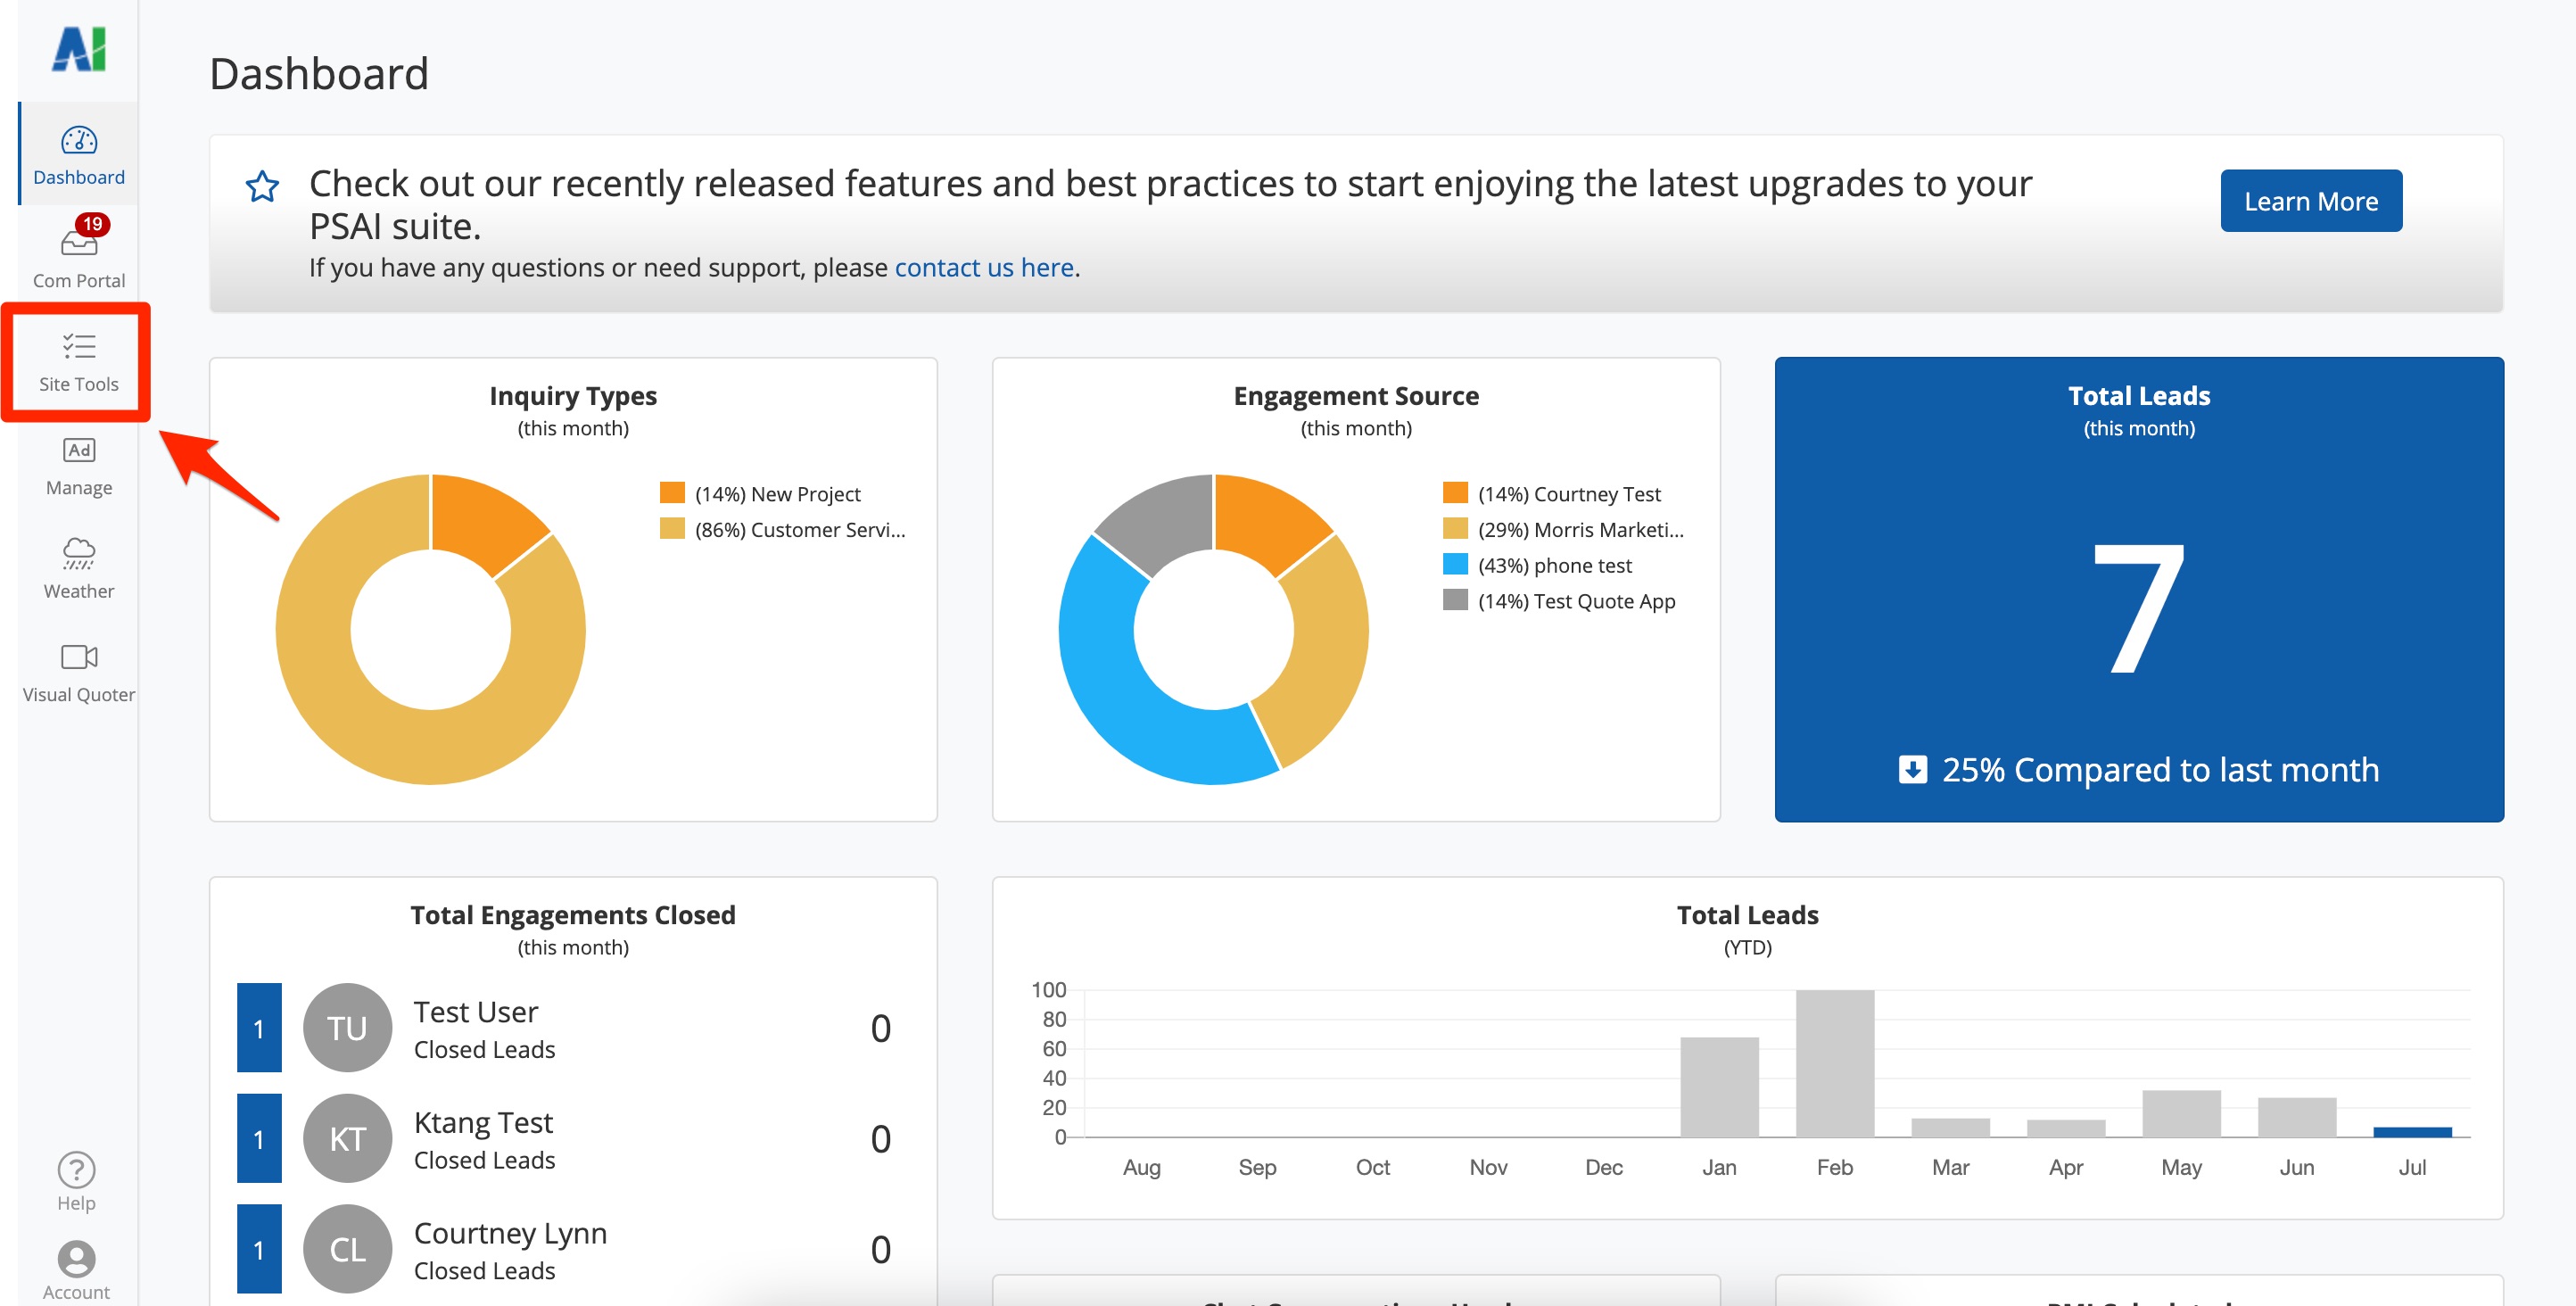Toggle Morris Marketing legend entry
Image resolution: width=2576 pixels, height=1306 pixels.
1579,530
